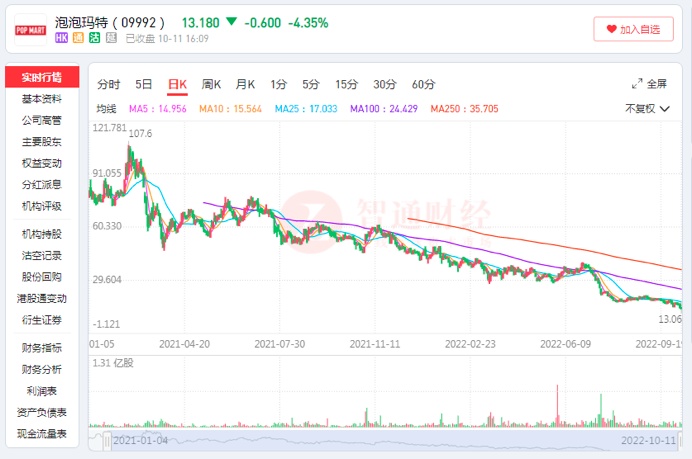692x459 pixels.
Task: Open the 沽空记录 sidebar link
Action: click(42, 255)
